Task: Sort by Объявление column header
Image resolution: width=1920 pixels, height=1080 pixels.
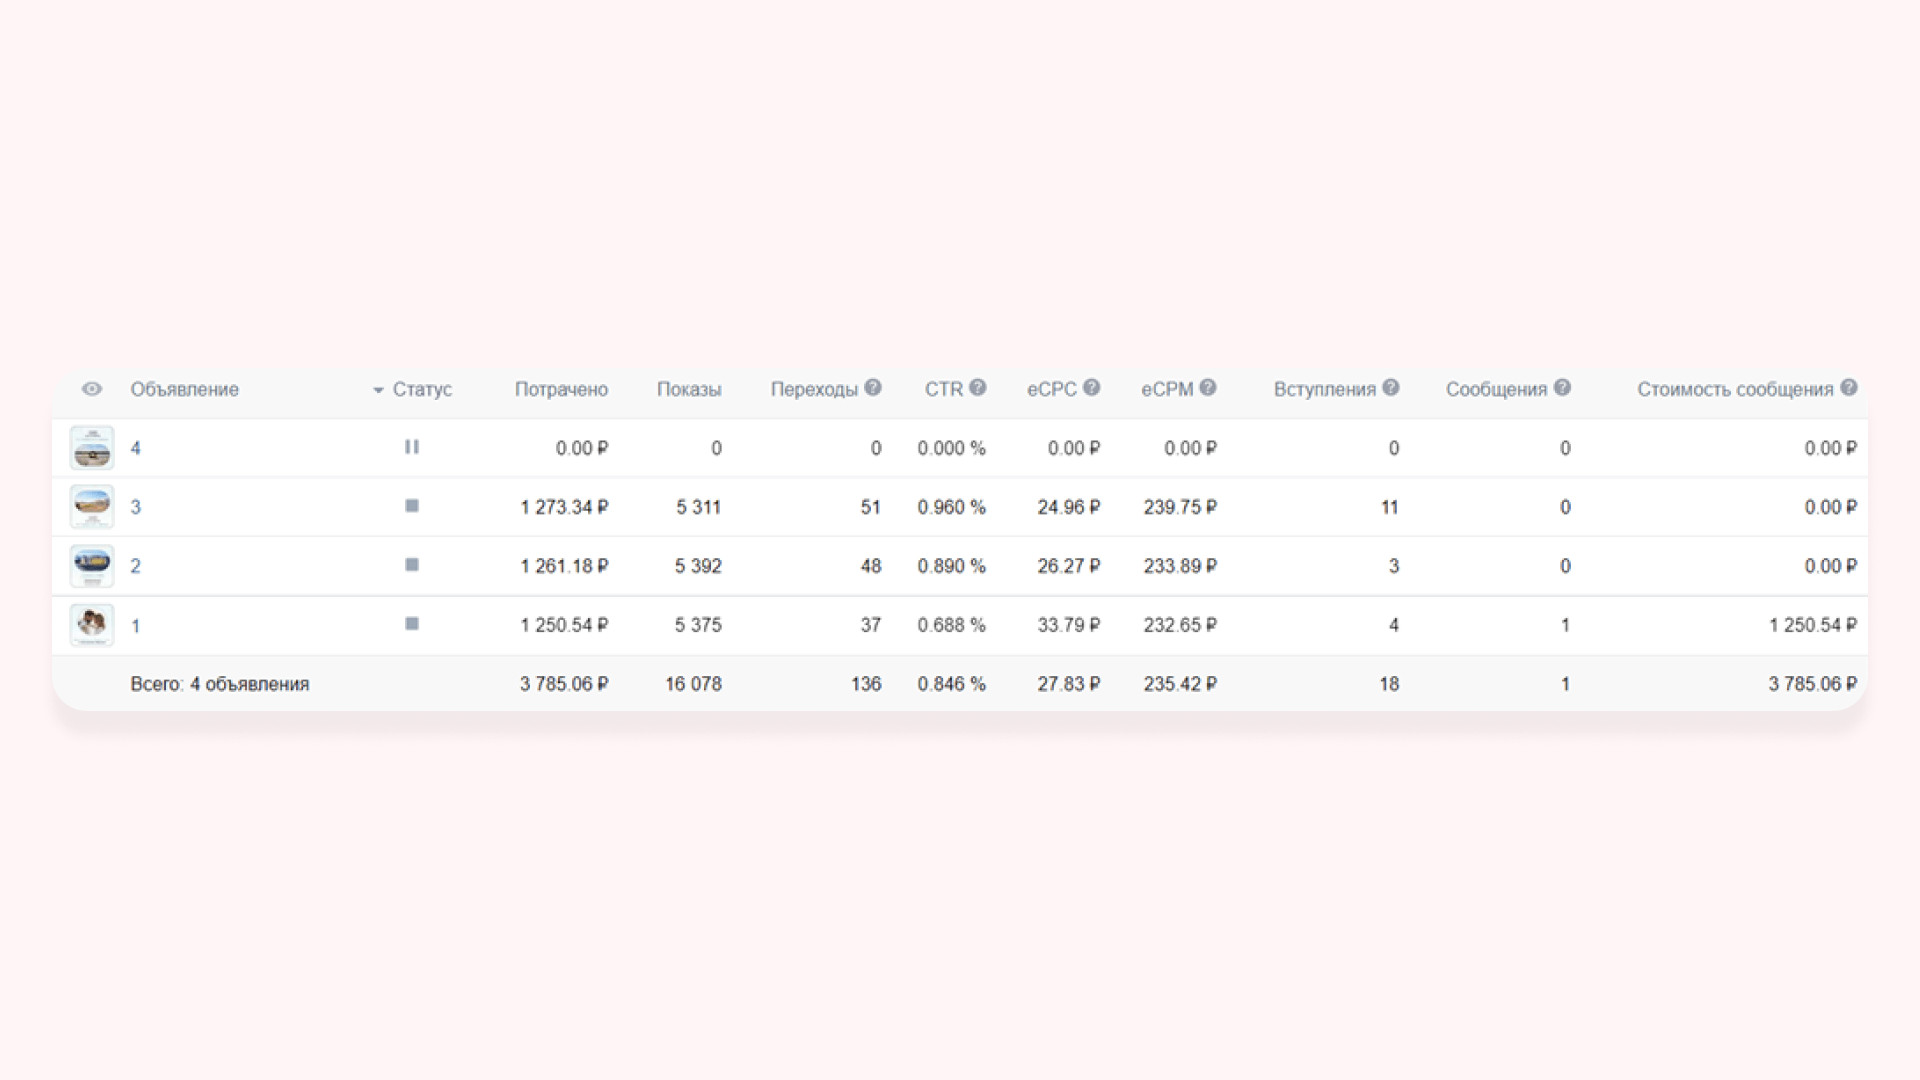Action: (184, 389)
